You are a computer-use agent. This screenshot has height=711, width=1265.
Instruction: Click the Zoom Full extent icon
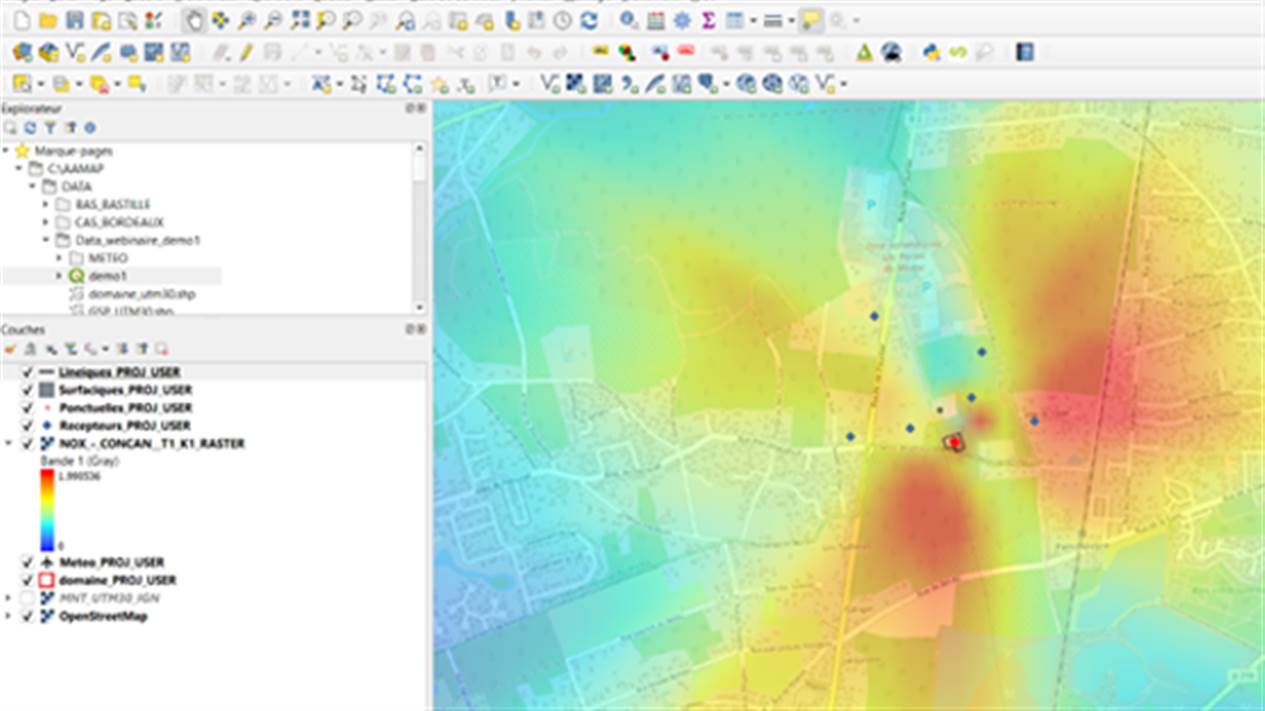pos(299,20)
